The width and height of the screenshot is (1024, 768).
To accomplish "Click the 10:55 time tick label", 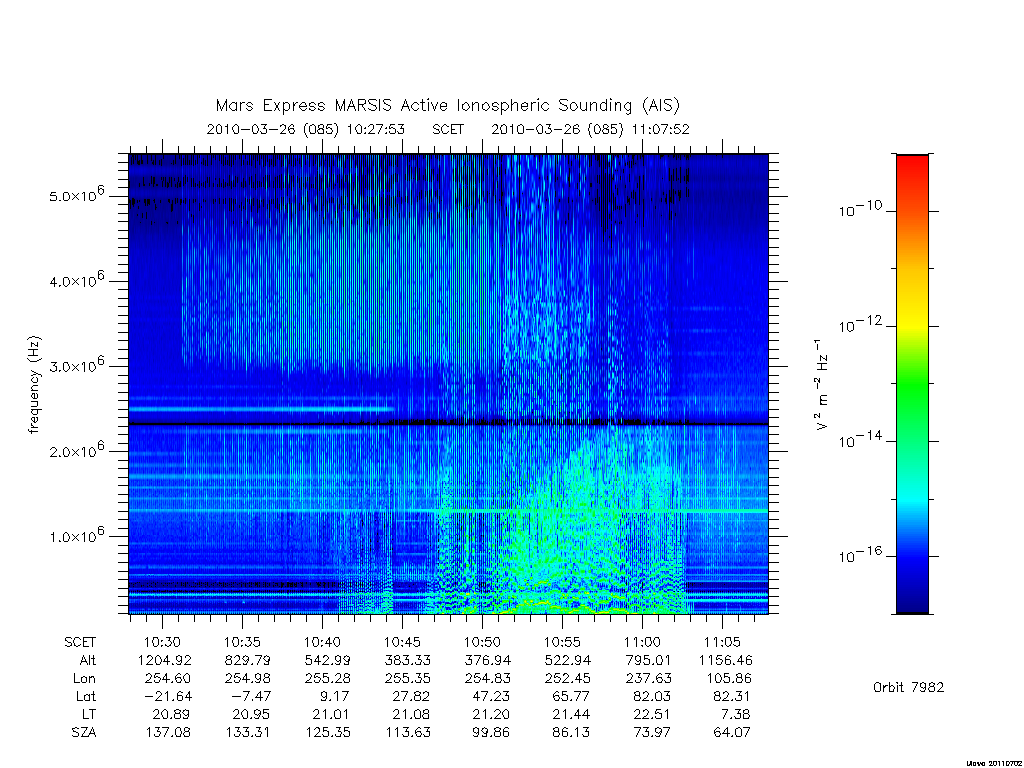I will [562, 642].
